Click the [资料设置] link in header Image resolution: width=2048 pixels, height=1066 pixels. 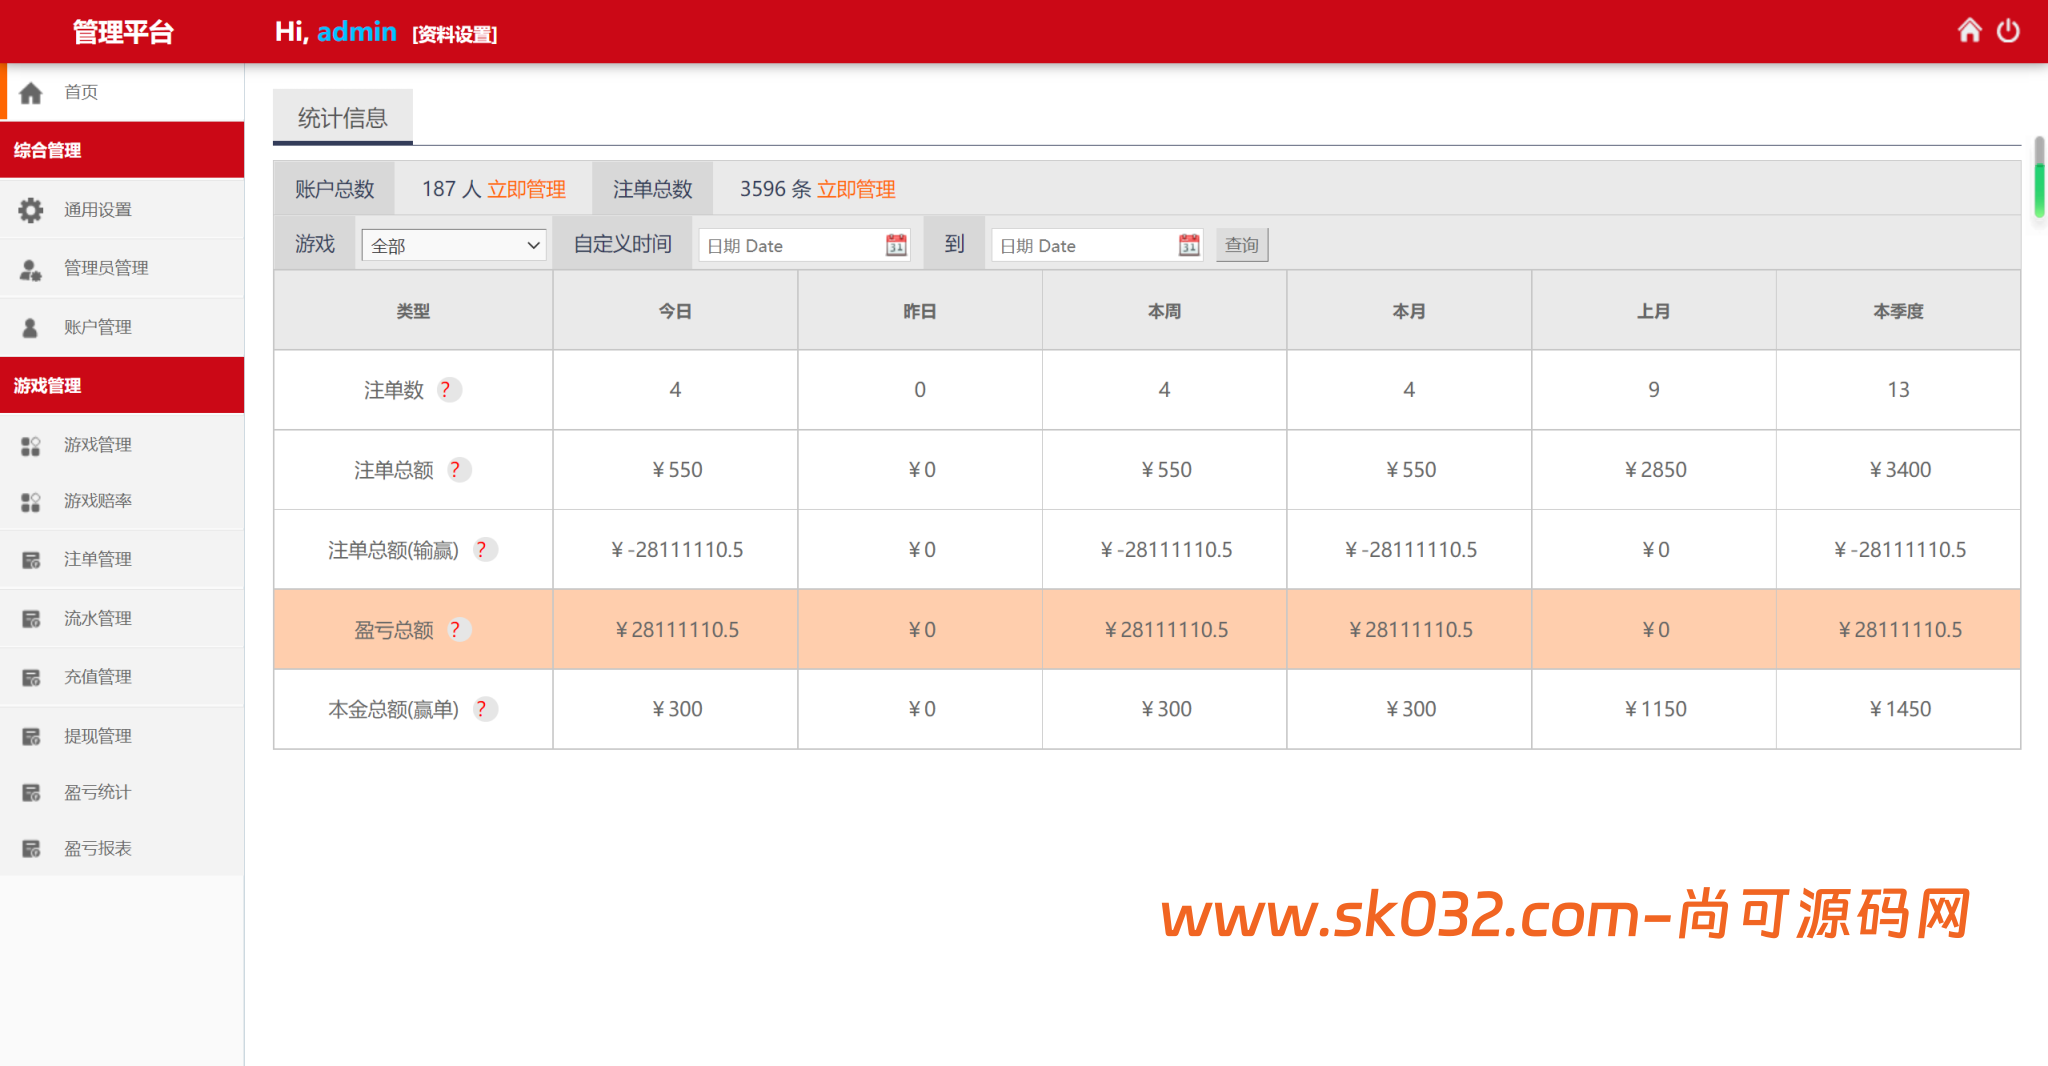[455, 34]
